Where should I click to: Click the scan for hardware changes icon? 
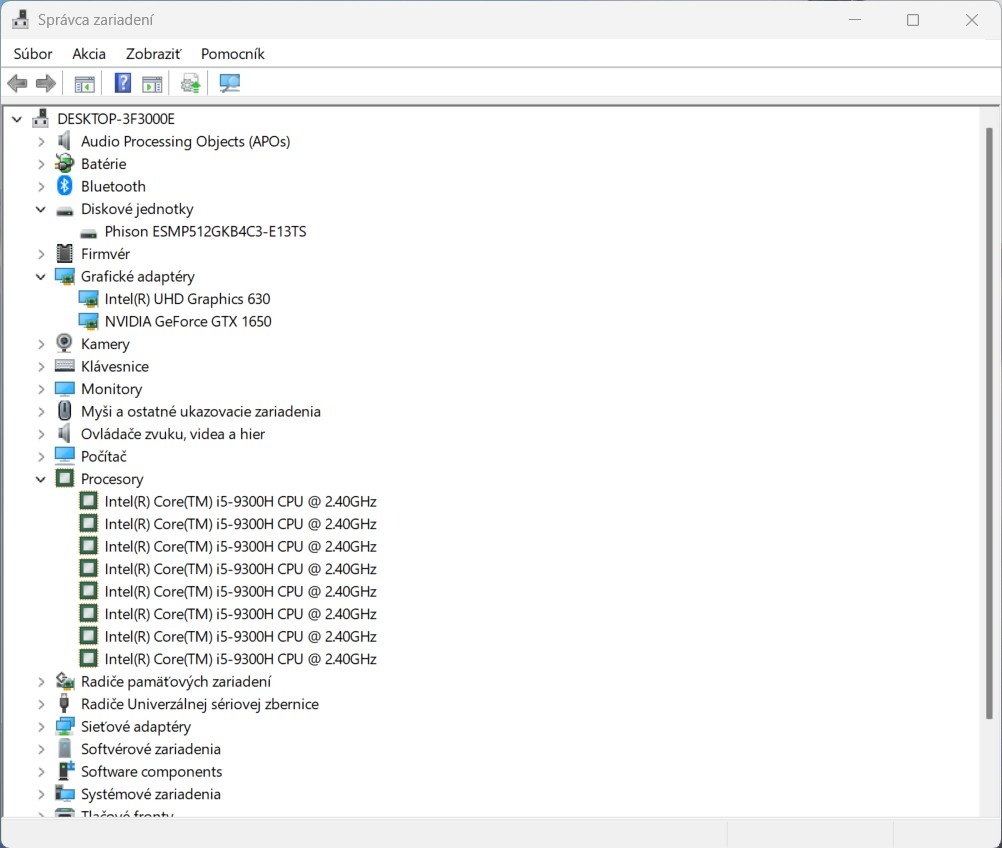pos(230,83)
